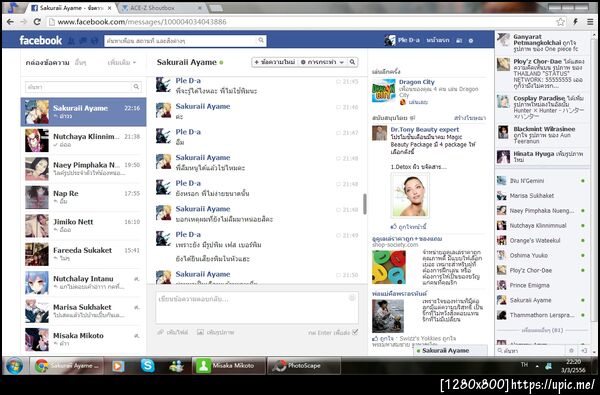Open Skype from the taskbar

[148, 366]
